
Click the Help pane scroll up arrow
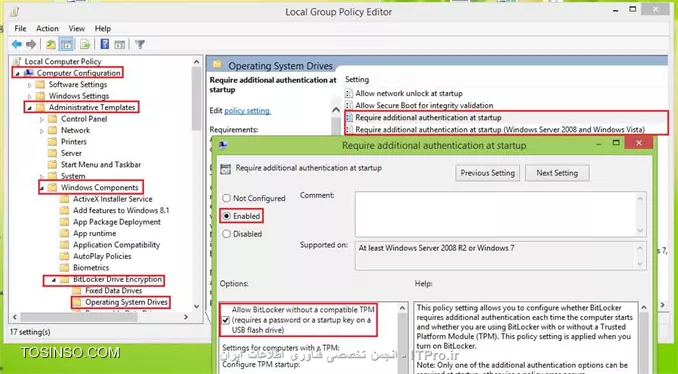click(x=643, y=308)
